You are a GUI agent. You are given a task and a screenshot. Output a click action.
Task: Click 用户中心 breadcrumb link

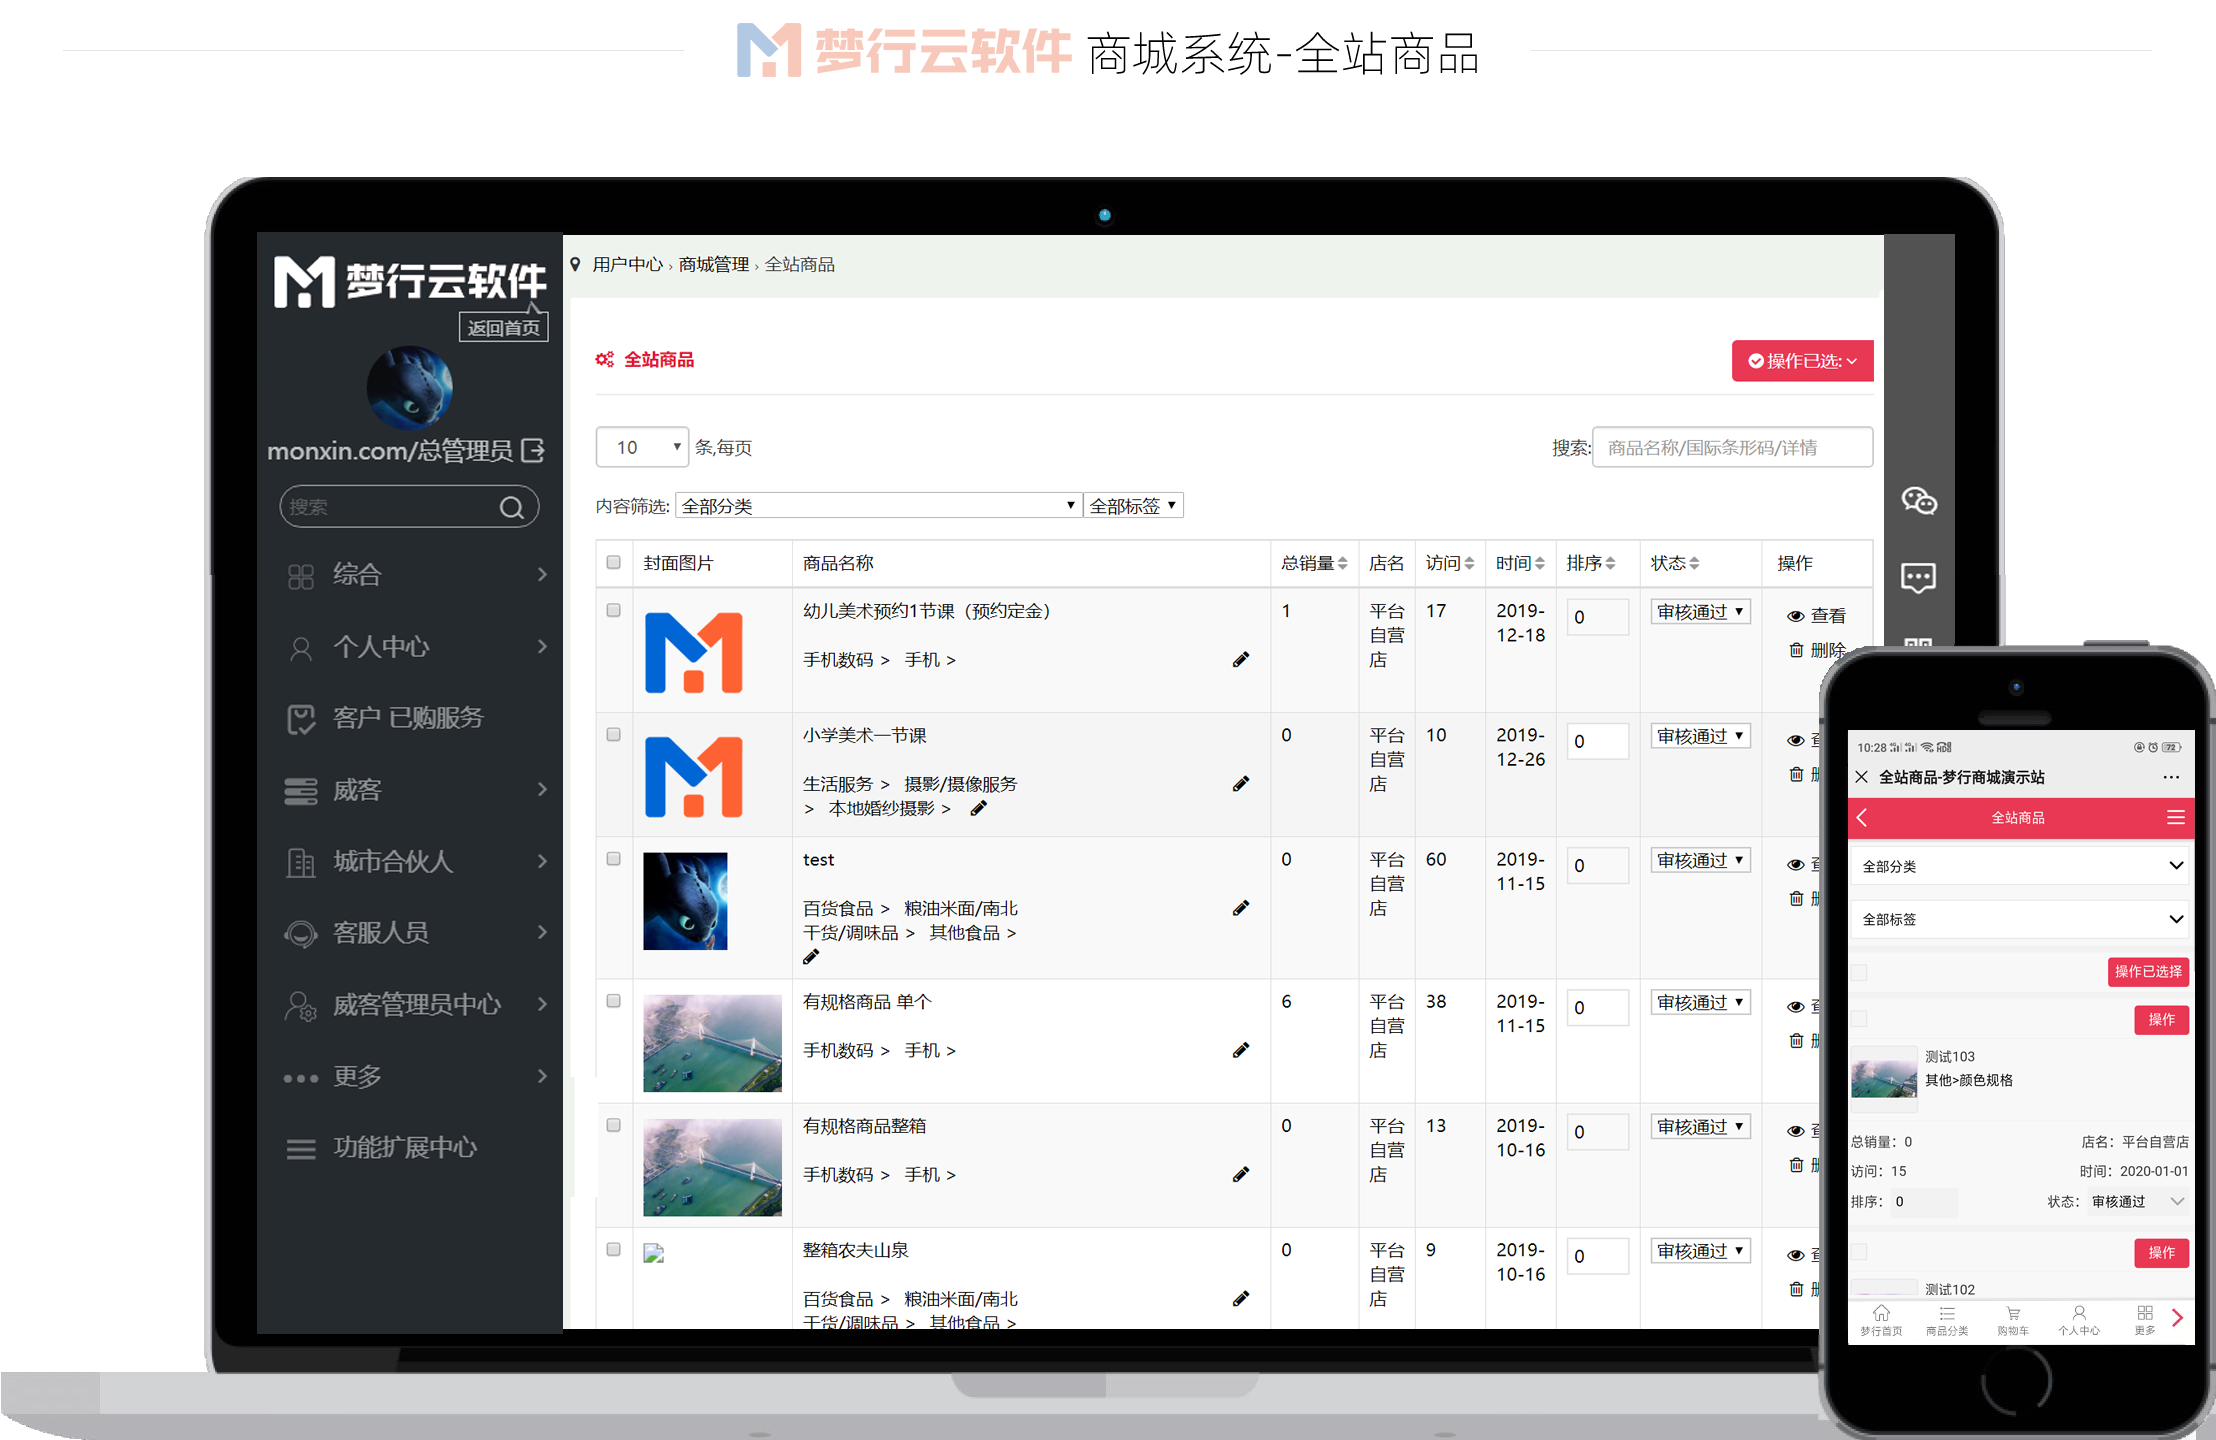pos(627,264)
